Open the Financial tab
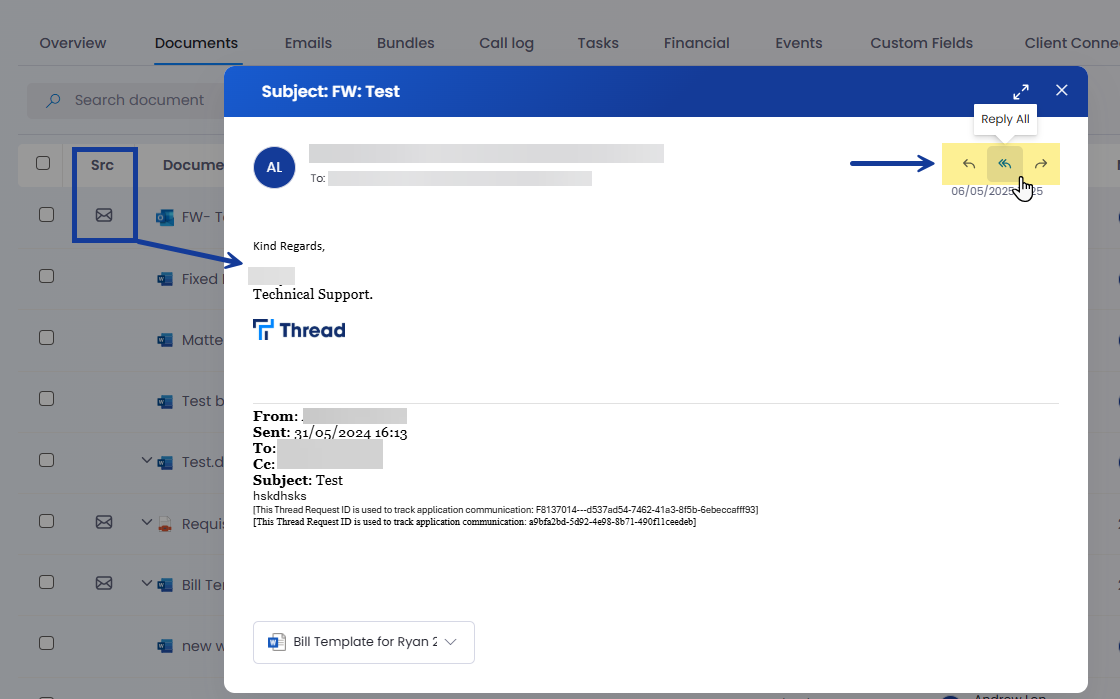 pyautogui.click(x=696, y=43)
